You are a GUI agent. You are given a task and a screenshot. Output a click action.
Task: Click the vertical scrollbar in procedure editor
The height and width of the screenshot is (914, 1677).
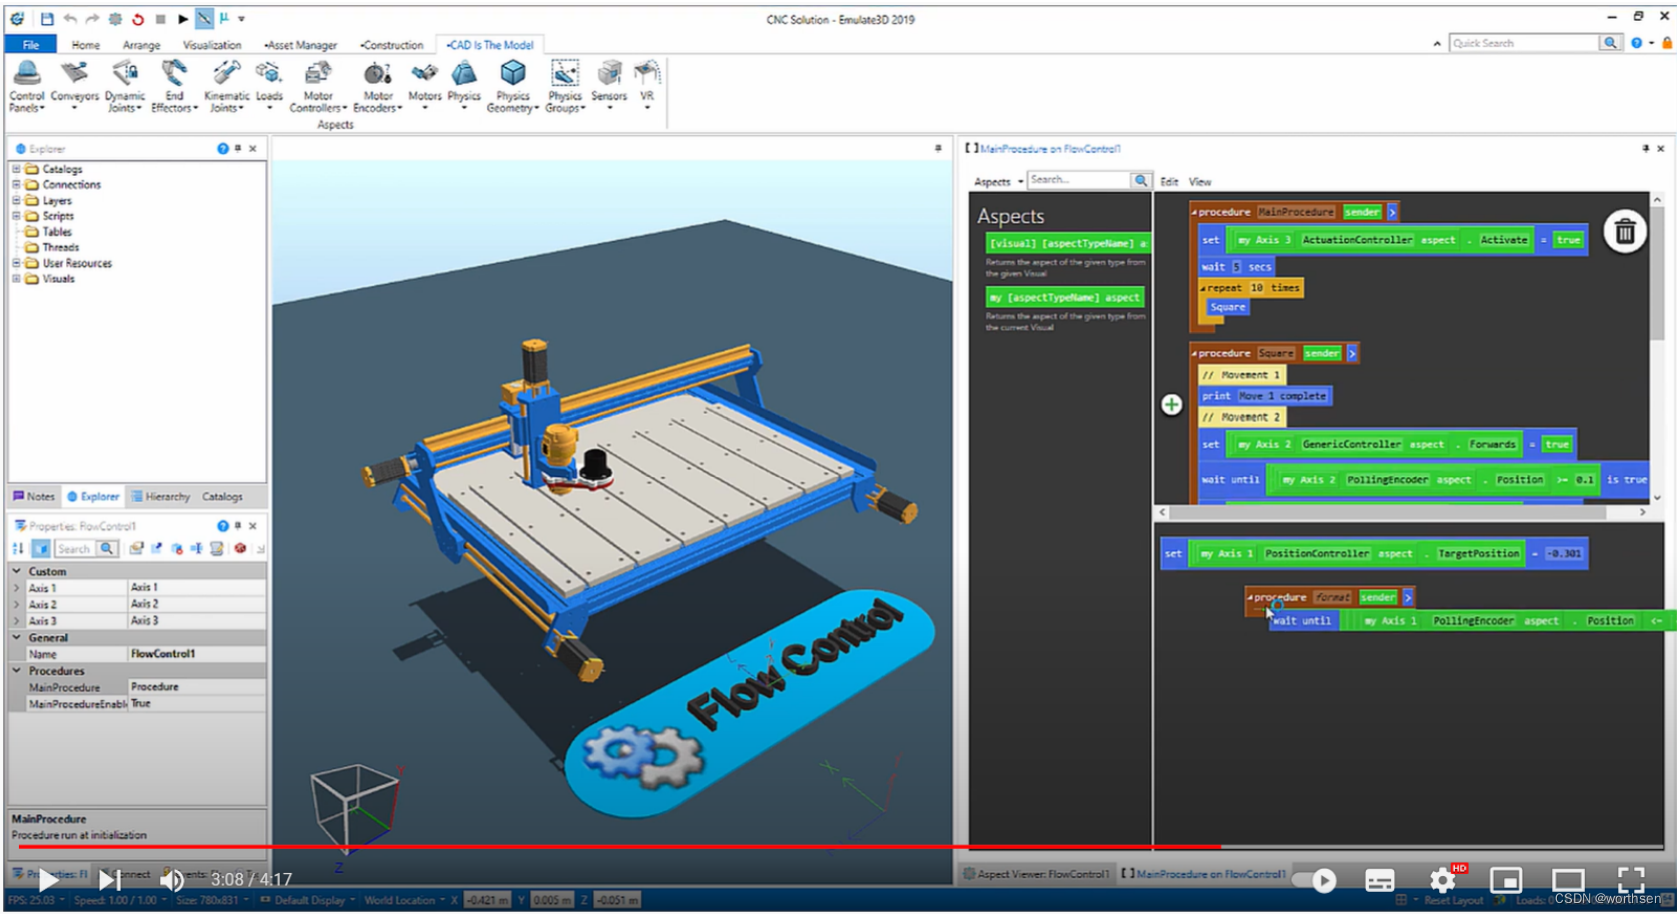pyautogui.click(x=1657, y=273)
